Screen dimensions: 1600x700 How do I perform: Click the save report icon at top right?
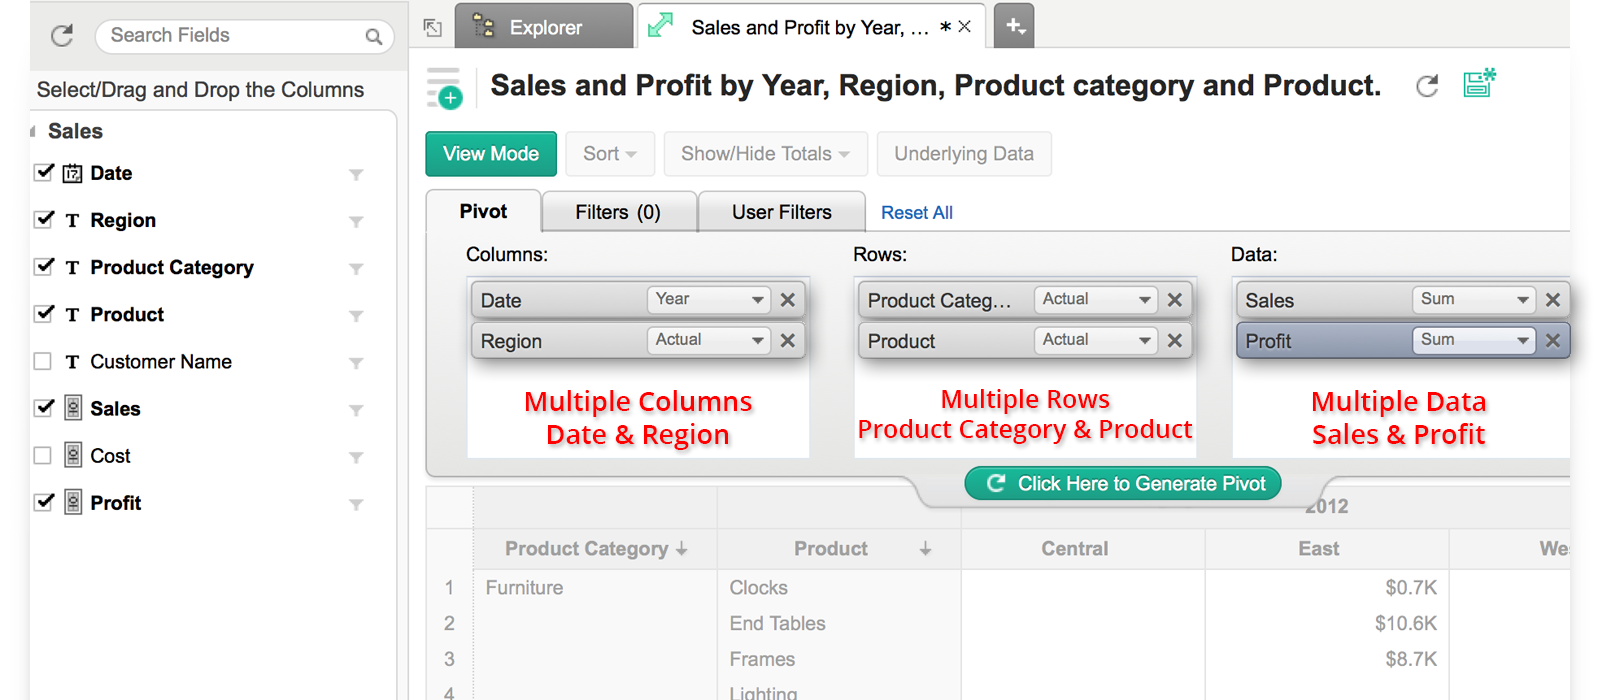(1479, 83)
